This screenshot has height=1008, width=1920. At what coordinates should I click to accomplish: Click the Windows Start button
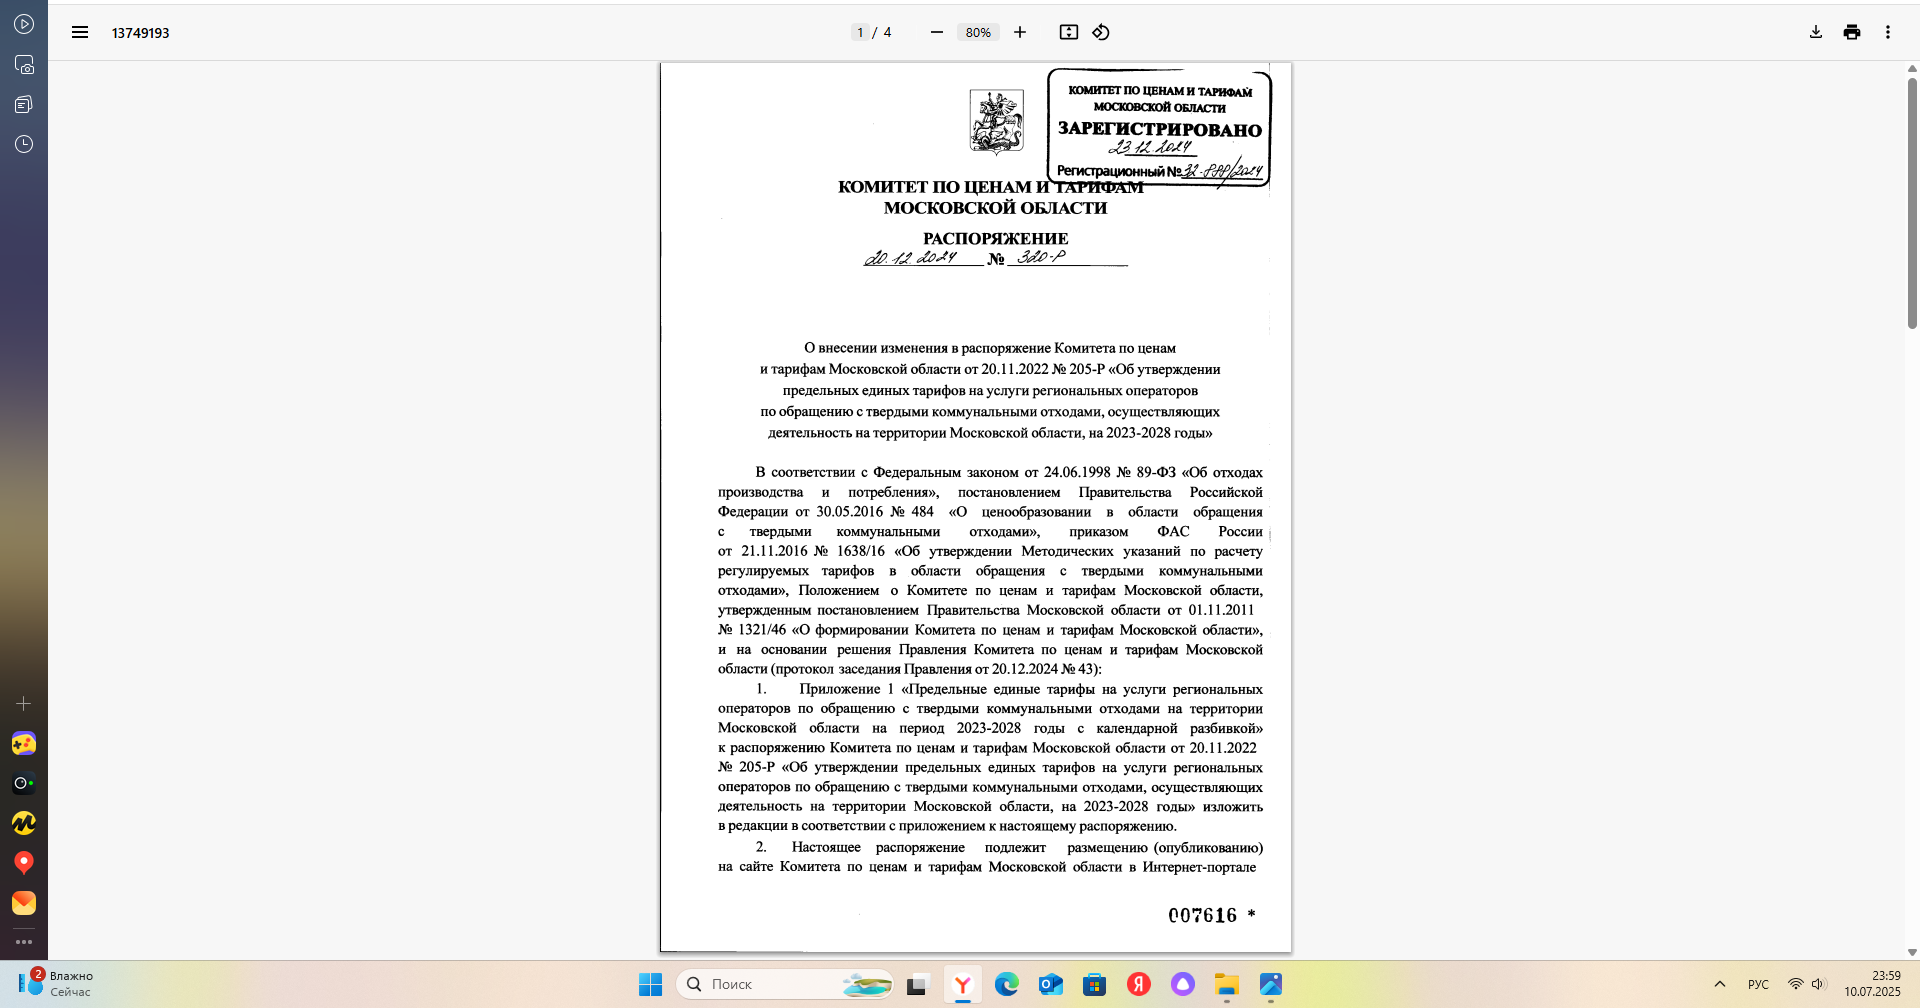click(x=650, y=984)
